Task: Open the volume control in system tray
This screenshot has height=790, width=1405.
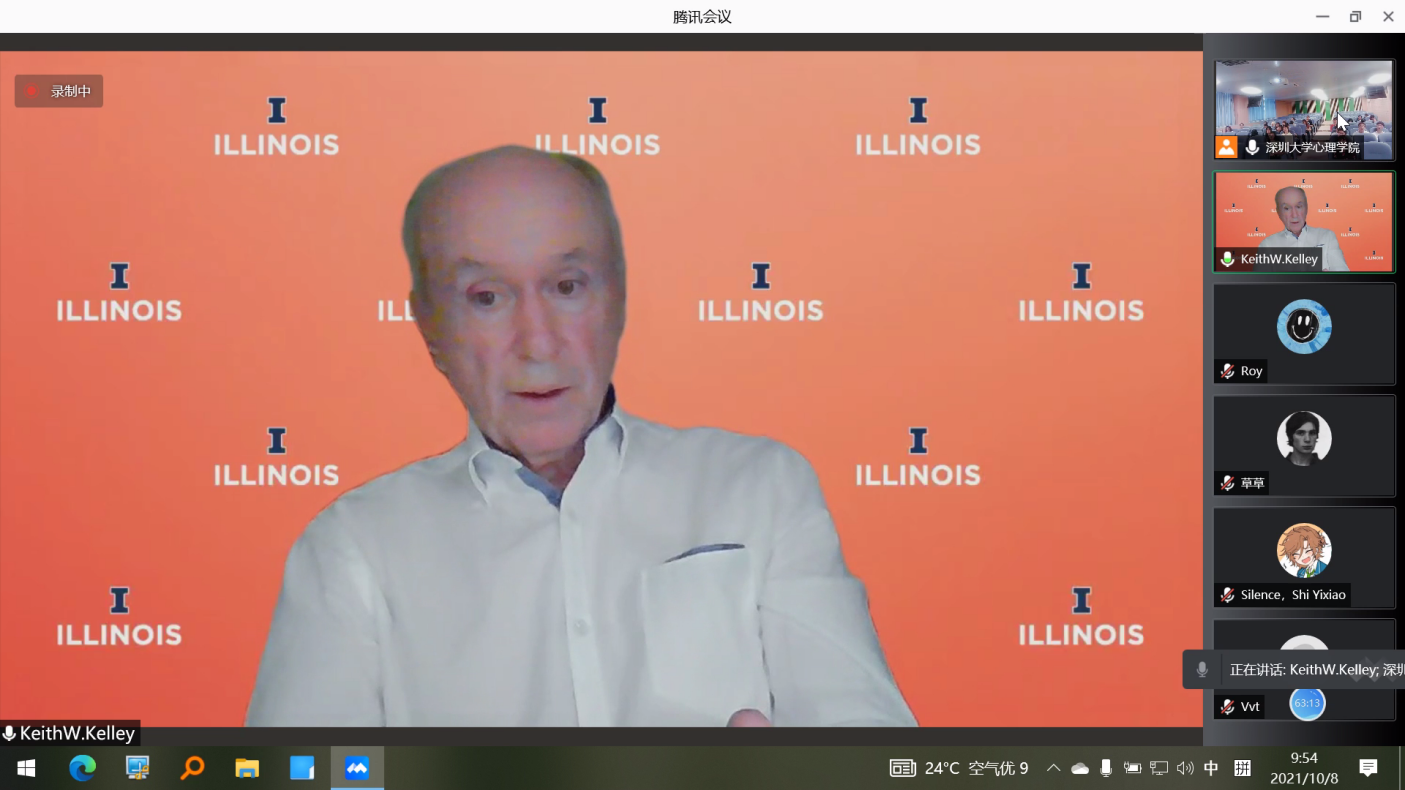Action: click(1185, 768)
